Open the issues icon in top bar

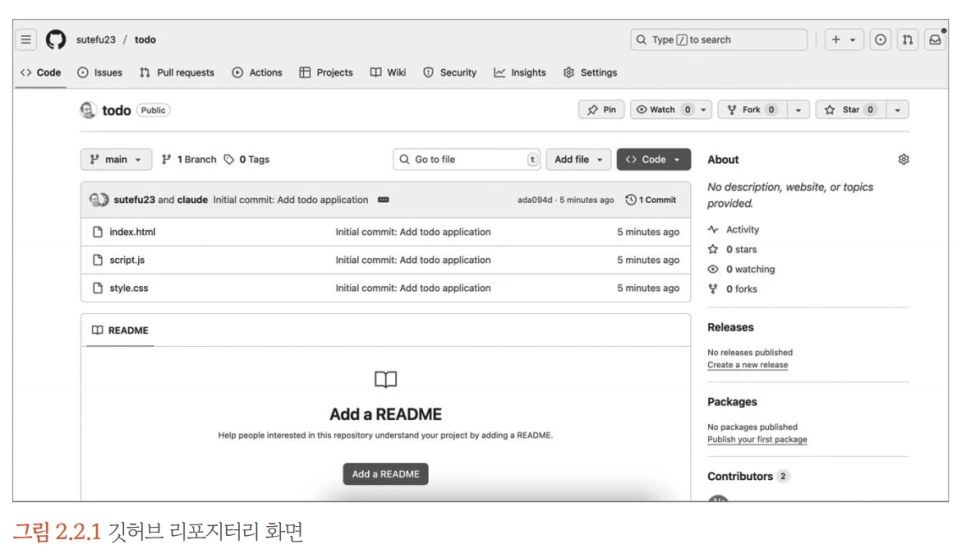pos(880,39)
